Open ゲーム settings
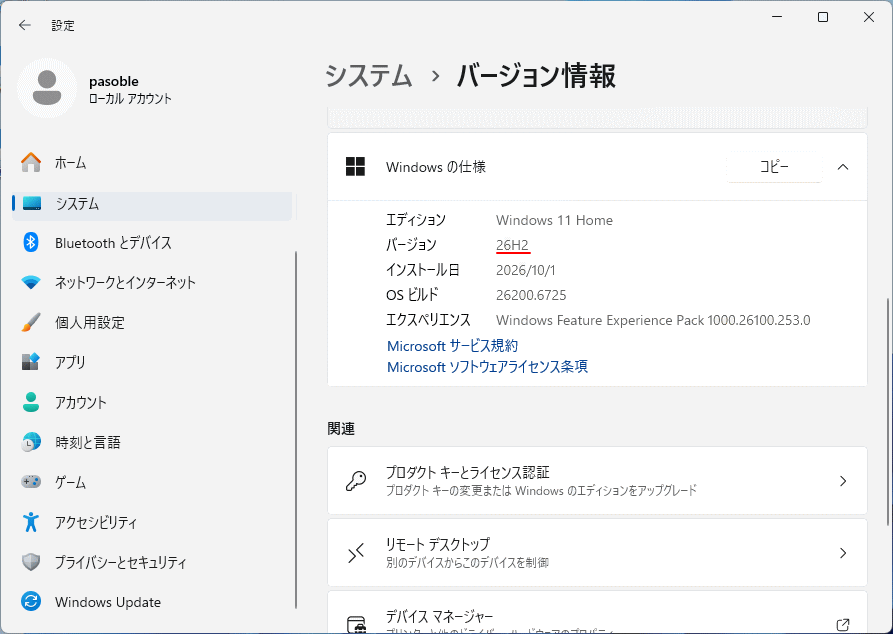This screenshot has height=634, width=893. (152, 482)
